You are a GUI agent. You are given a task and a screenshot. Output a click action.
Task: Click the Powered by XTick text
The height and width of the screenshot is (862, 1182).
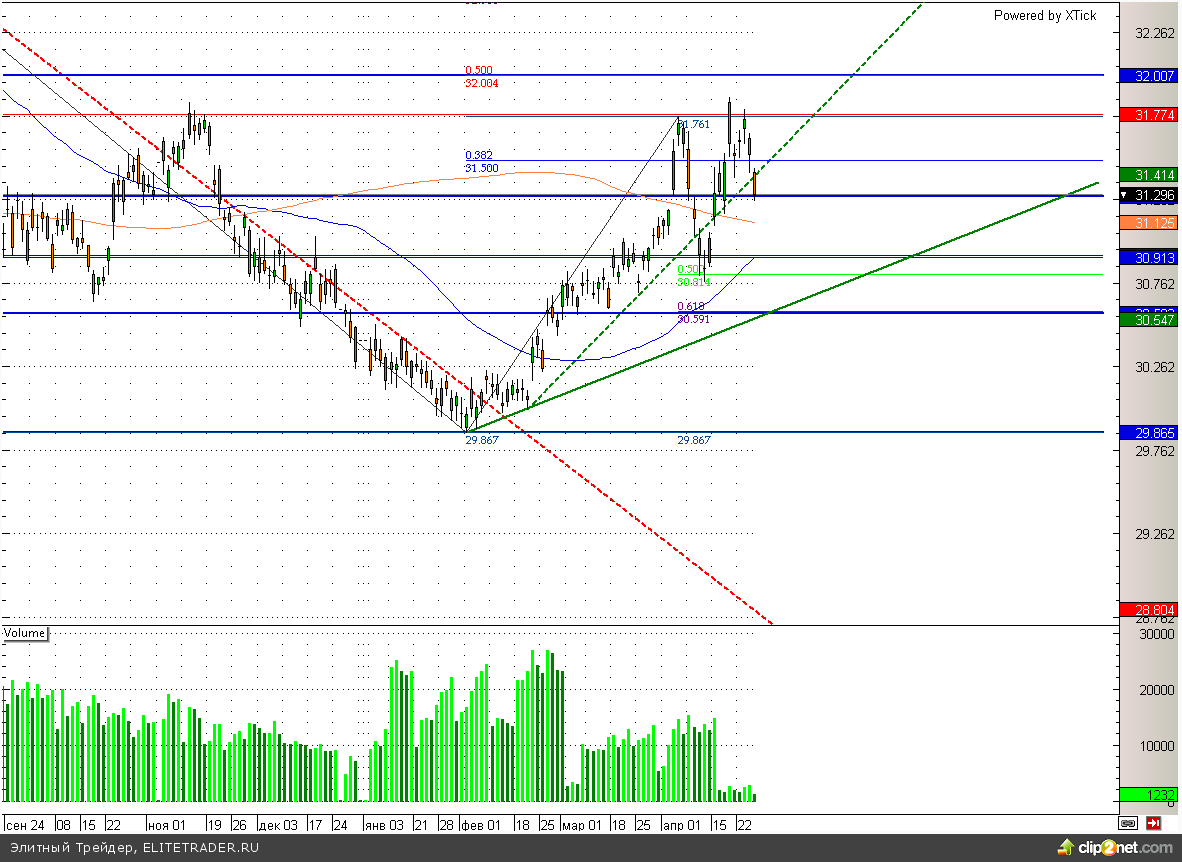(x=1044, y=15)
